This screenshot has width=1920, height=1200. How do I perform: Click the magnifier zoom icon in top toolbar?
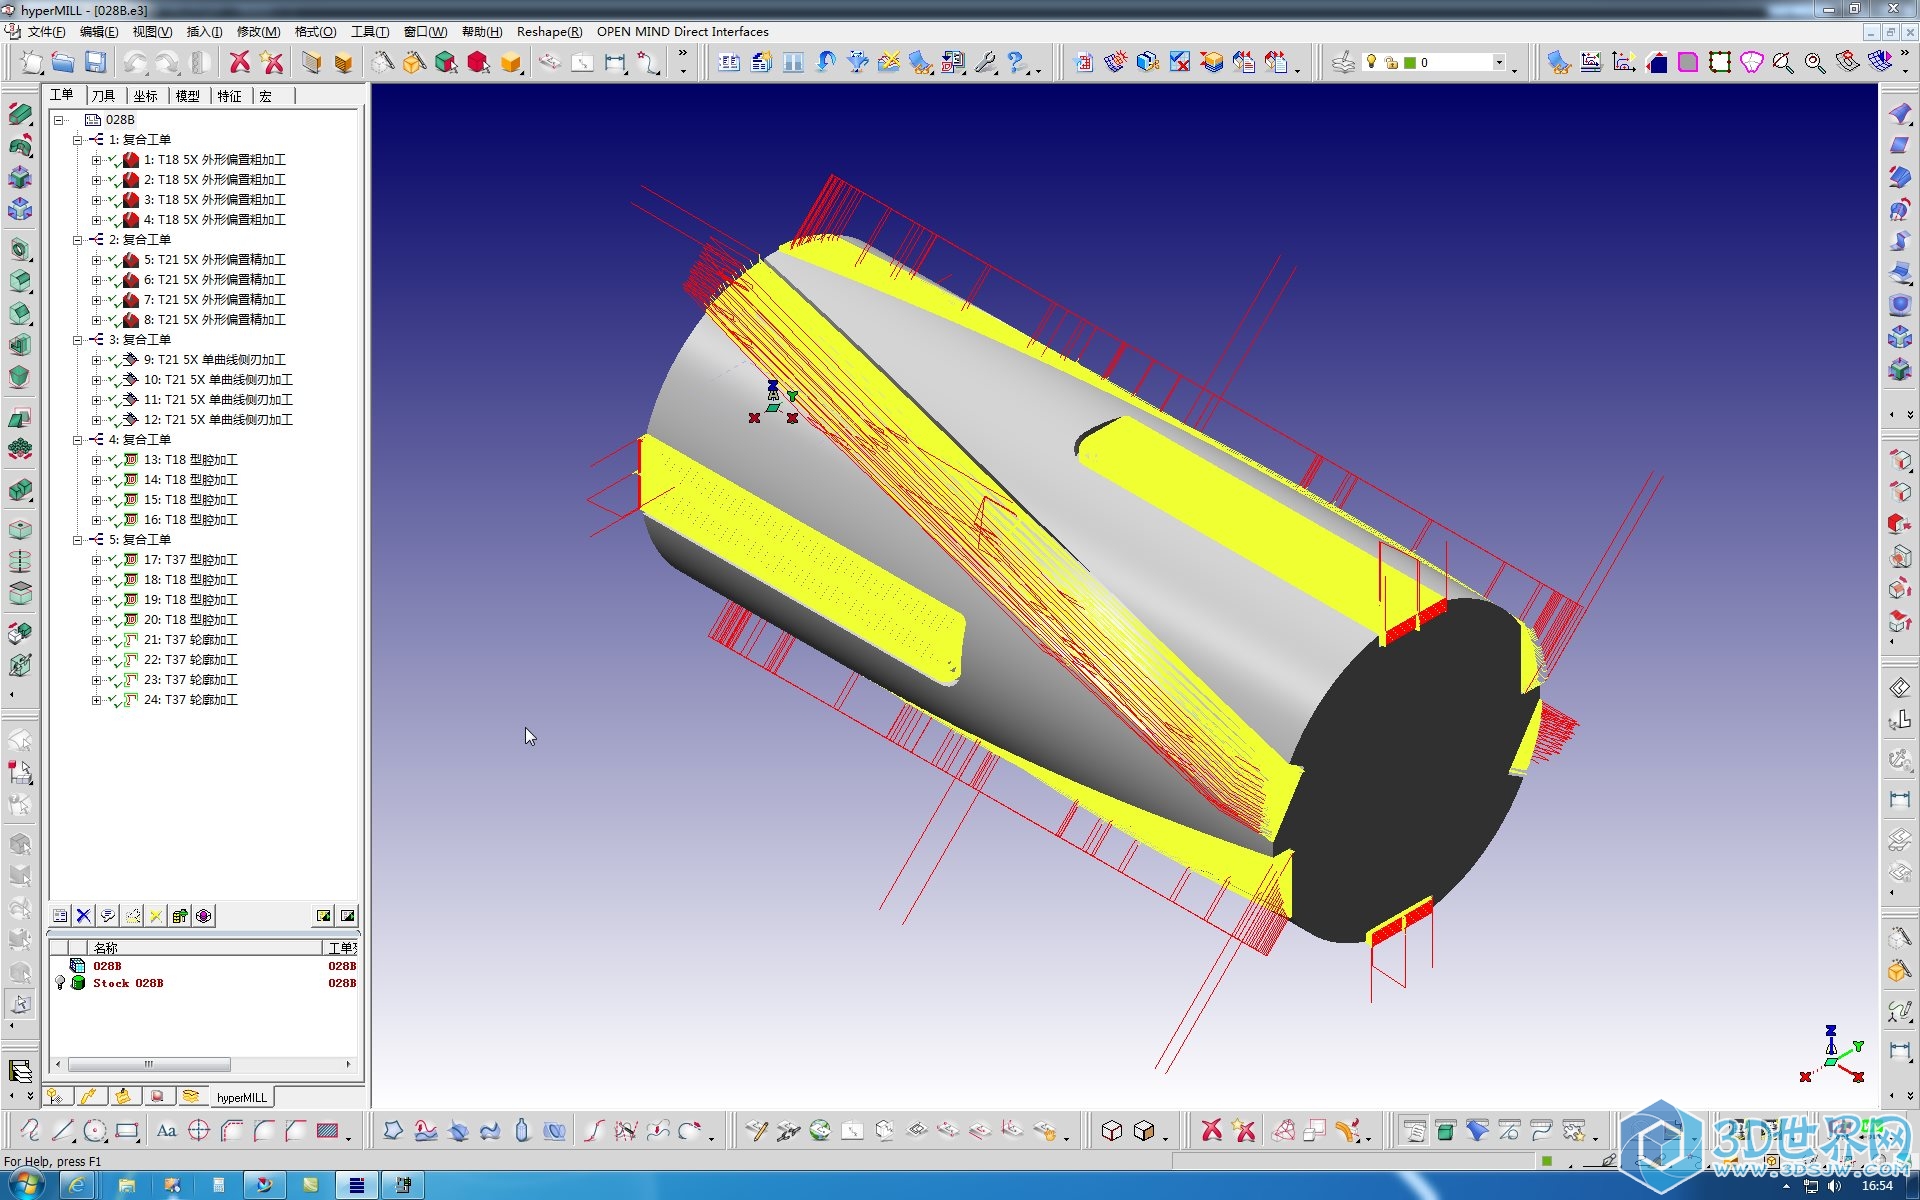click(1814, 63)
